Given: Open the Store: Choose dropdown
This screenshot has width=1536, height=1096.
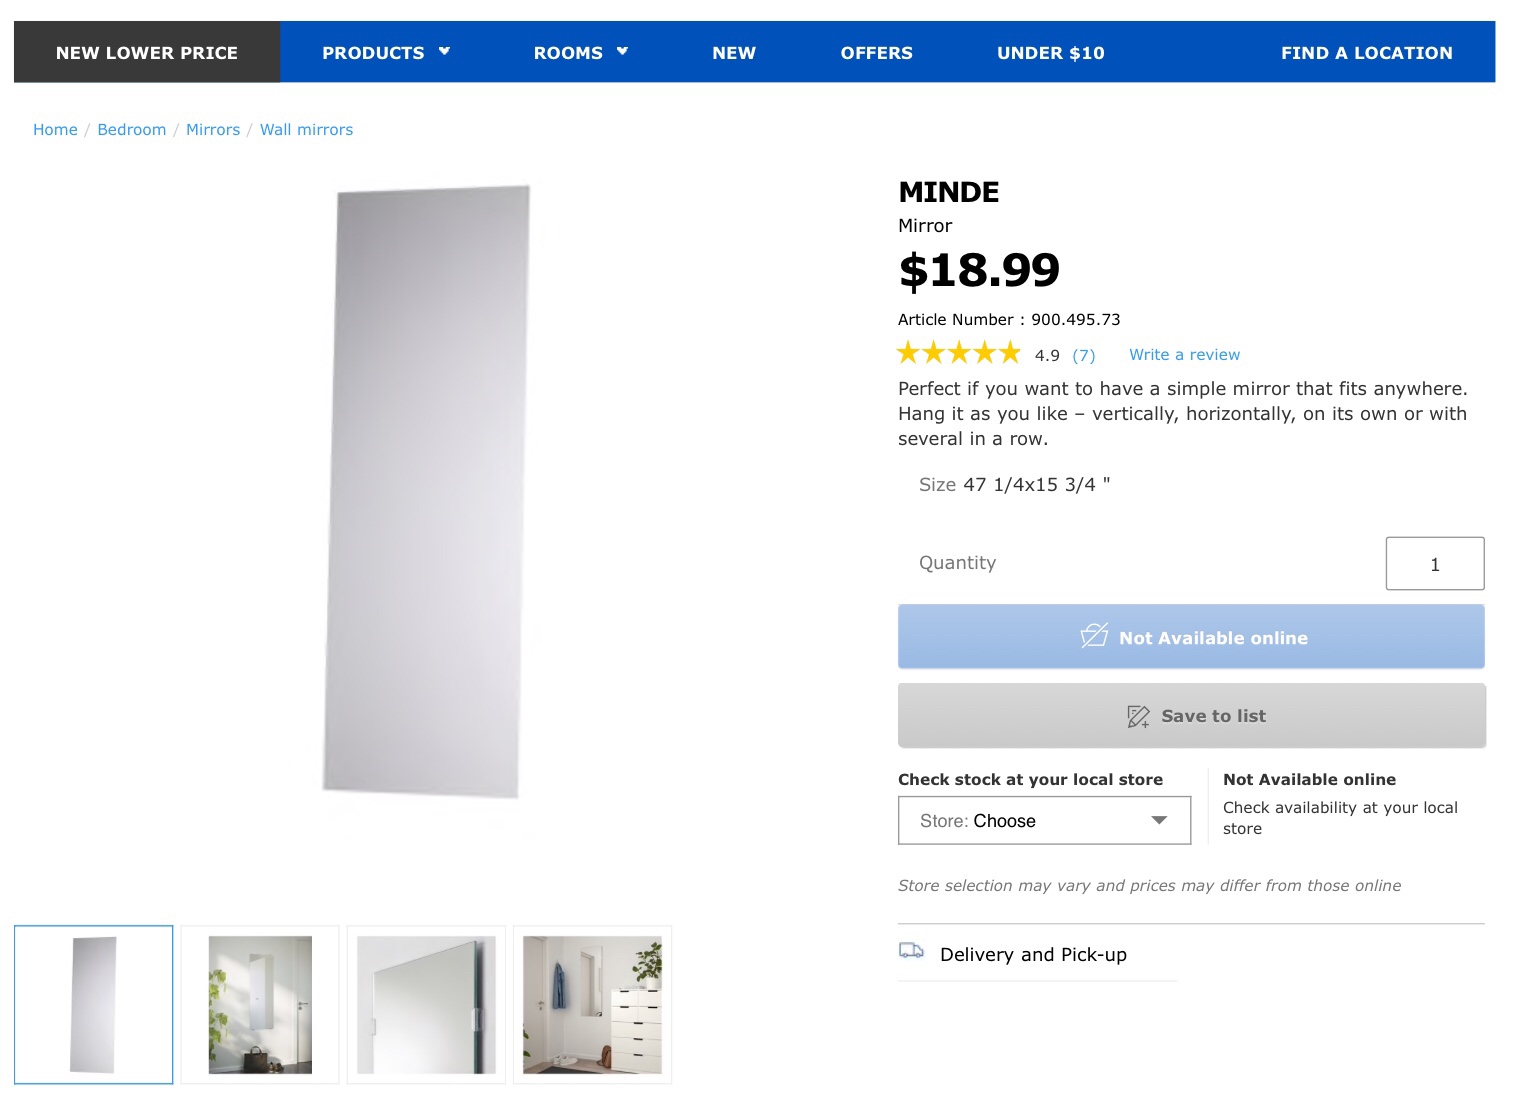Looking at the screenshot, I should click(1044, 821).
